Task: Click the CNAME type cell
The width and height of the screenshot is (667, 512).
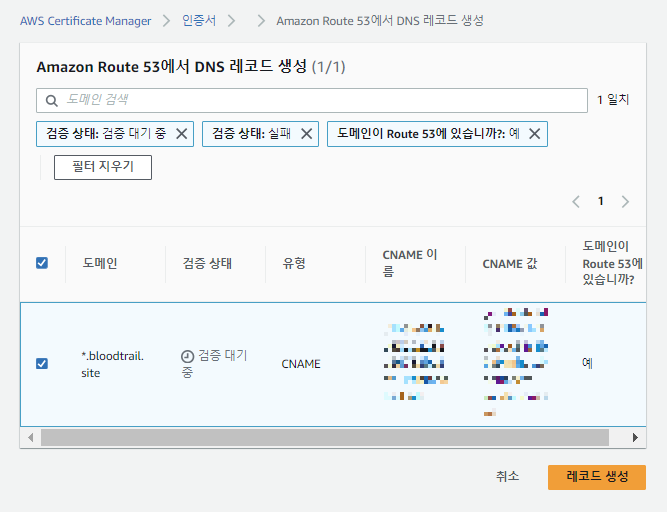Action: 301,364
